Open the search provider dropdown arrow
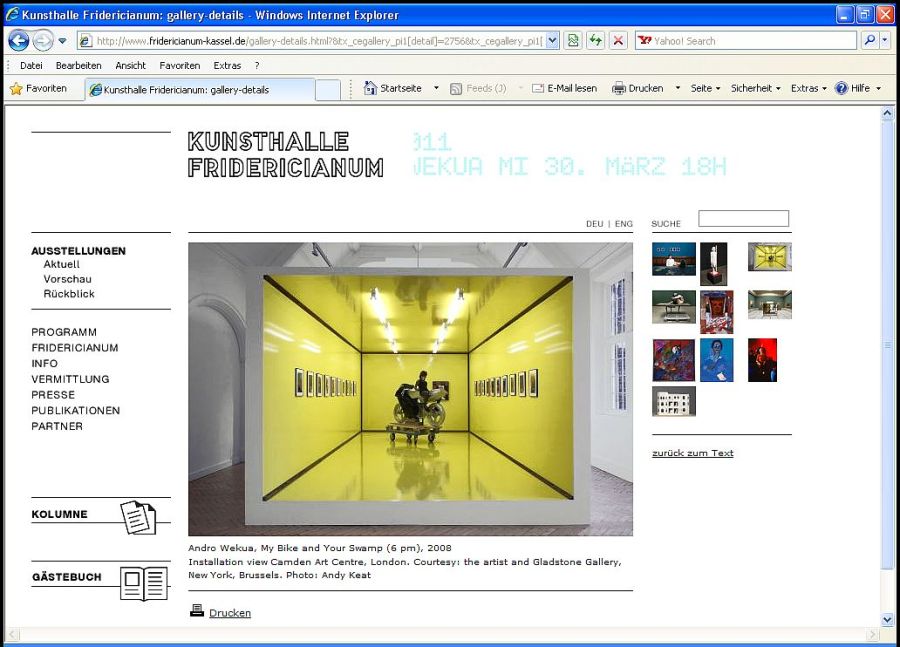The image size is (900, 647). 885,41
